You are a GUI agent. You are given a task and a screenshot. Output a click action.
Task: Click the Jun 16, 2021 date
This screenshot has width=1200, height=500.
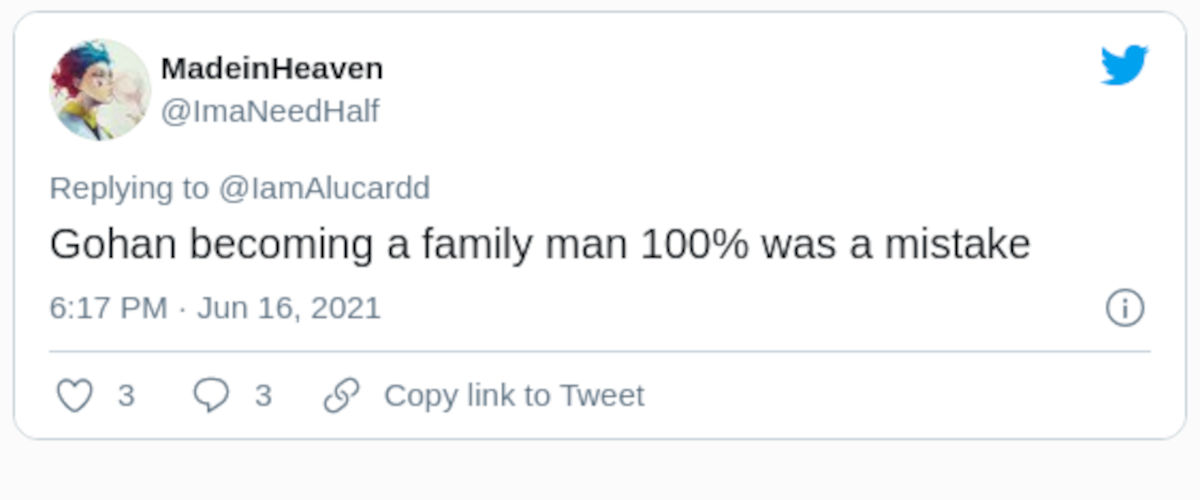coord(289,307)
